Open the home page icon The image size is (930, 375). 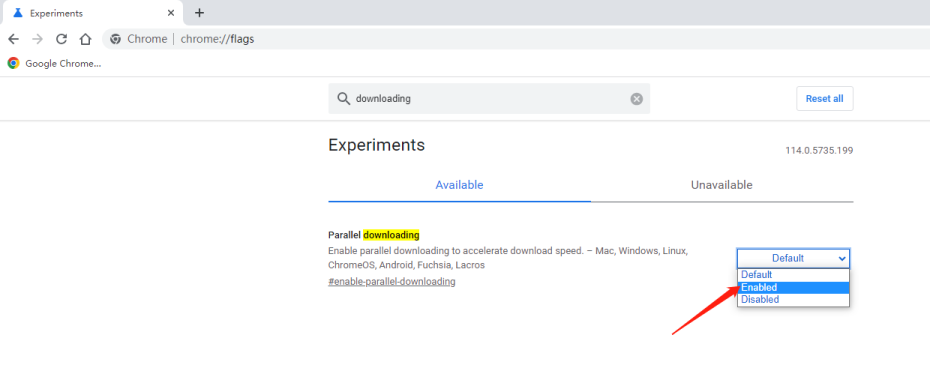pos(85,39)
